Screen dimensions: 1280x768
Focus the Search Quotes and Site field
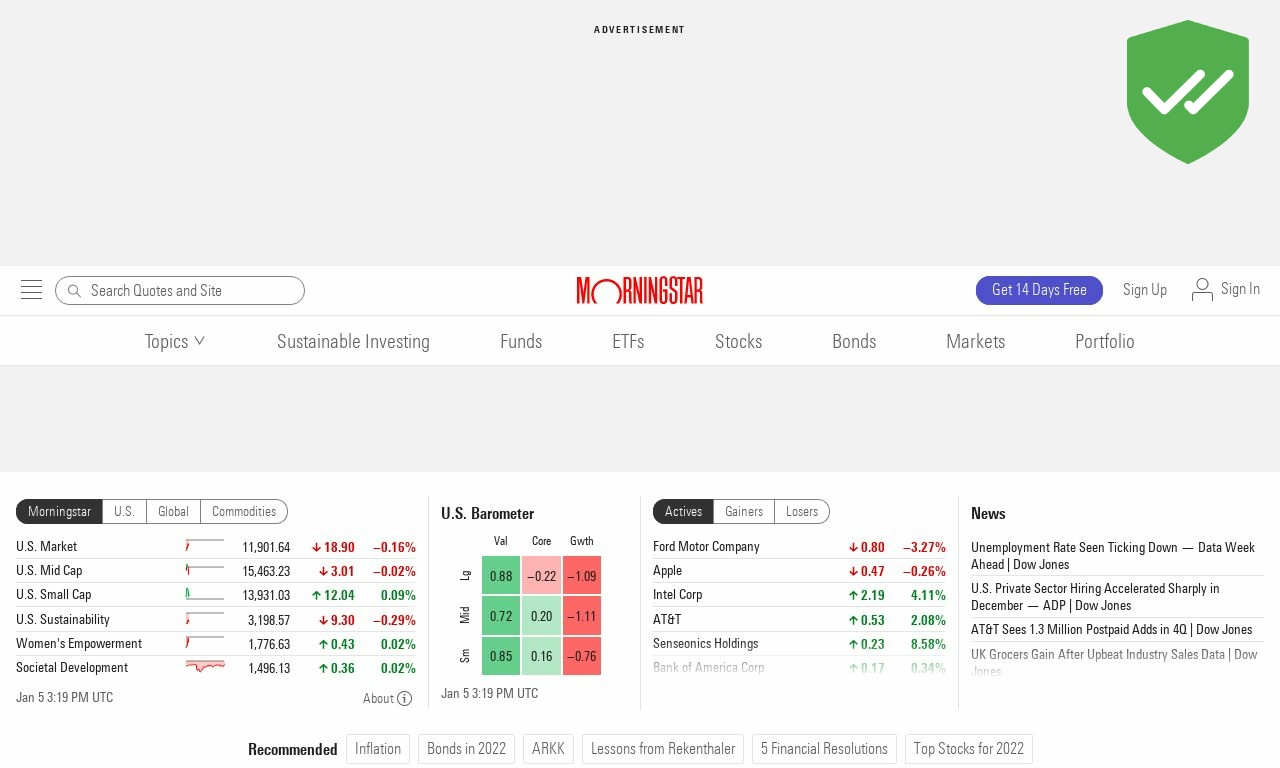[180, 290]
